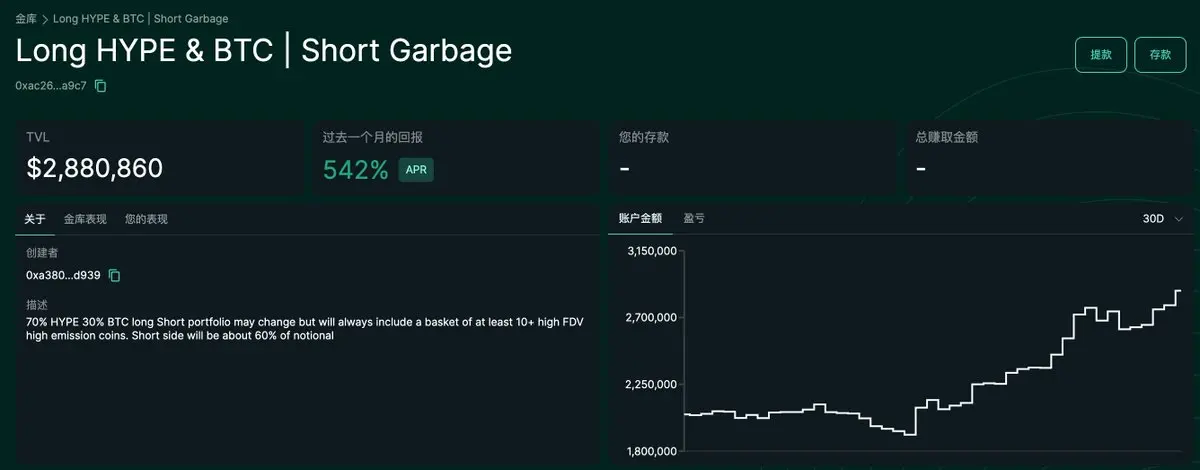The width and height of the screenshot is (1200, 470).
Task: Click the 总赚取金额 total earned card
Action: [x=1050, y=158]
